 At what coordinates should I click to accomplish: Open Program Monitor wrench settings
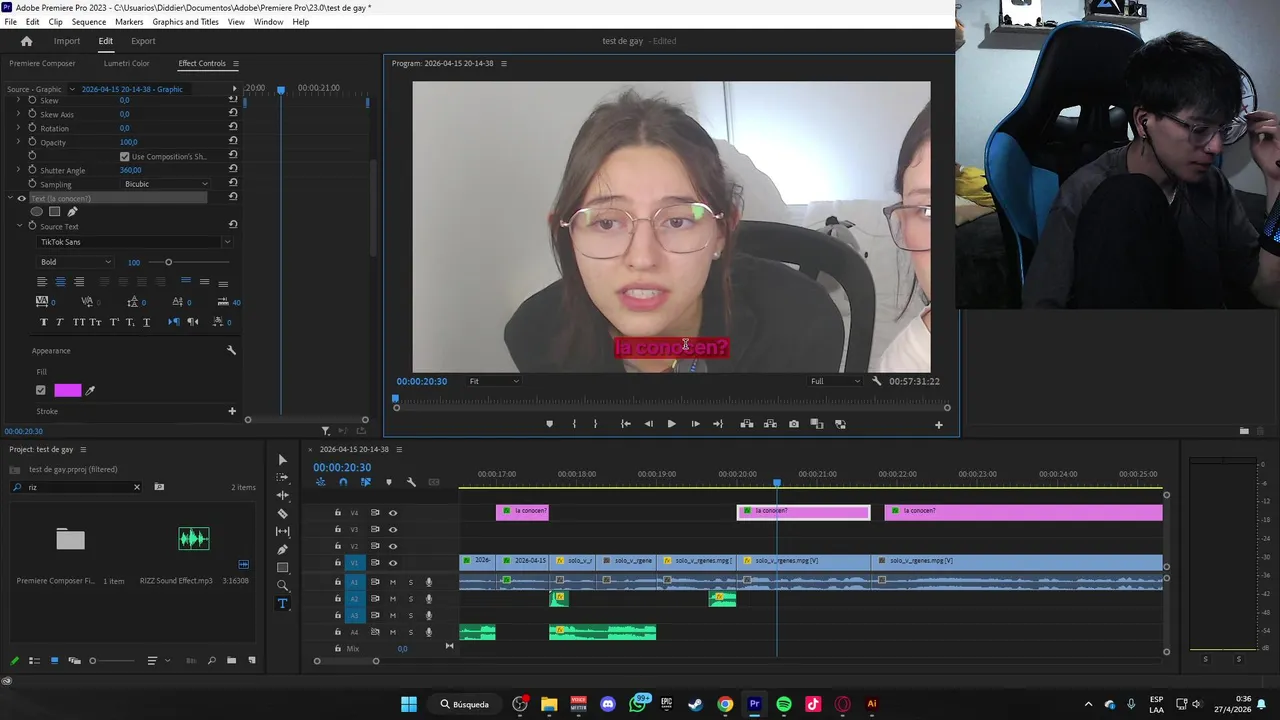[x=877, y=381]
